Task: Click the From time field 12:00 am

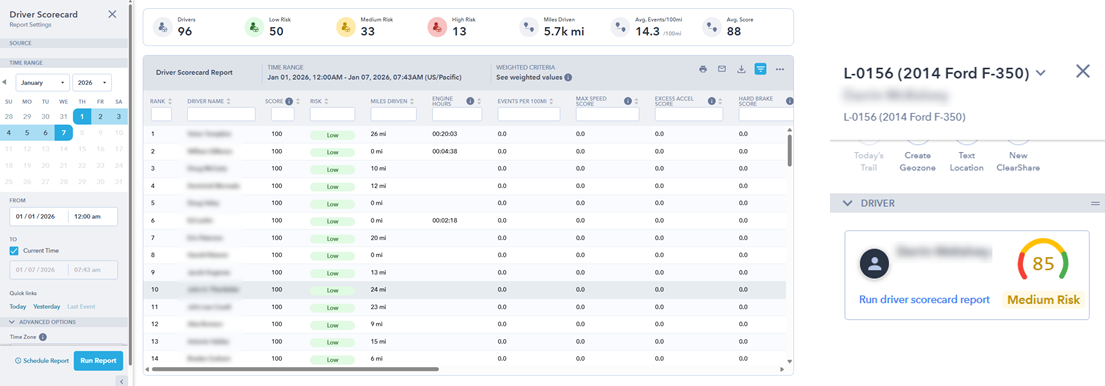Action: [x=92, y=217]
